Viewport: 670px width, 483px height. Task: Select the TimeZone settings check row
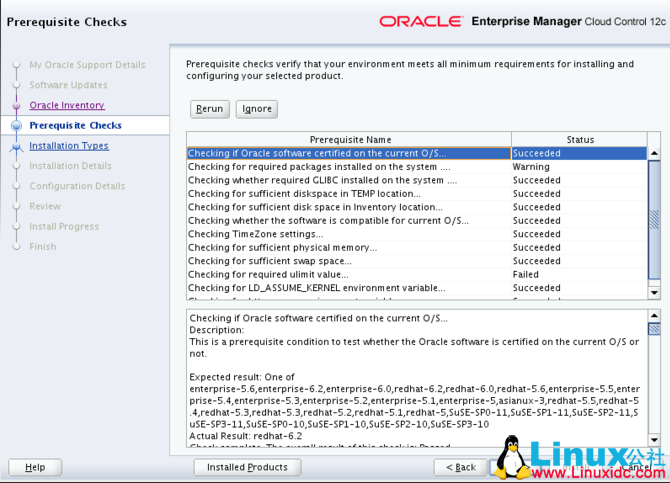tap(417, 234)
